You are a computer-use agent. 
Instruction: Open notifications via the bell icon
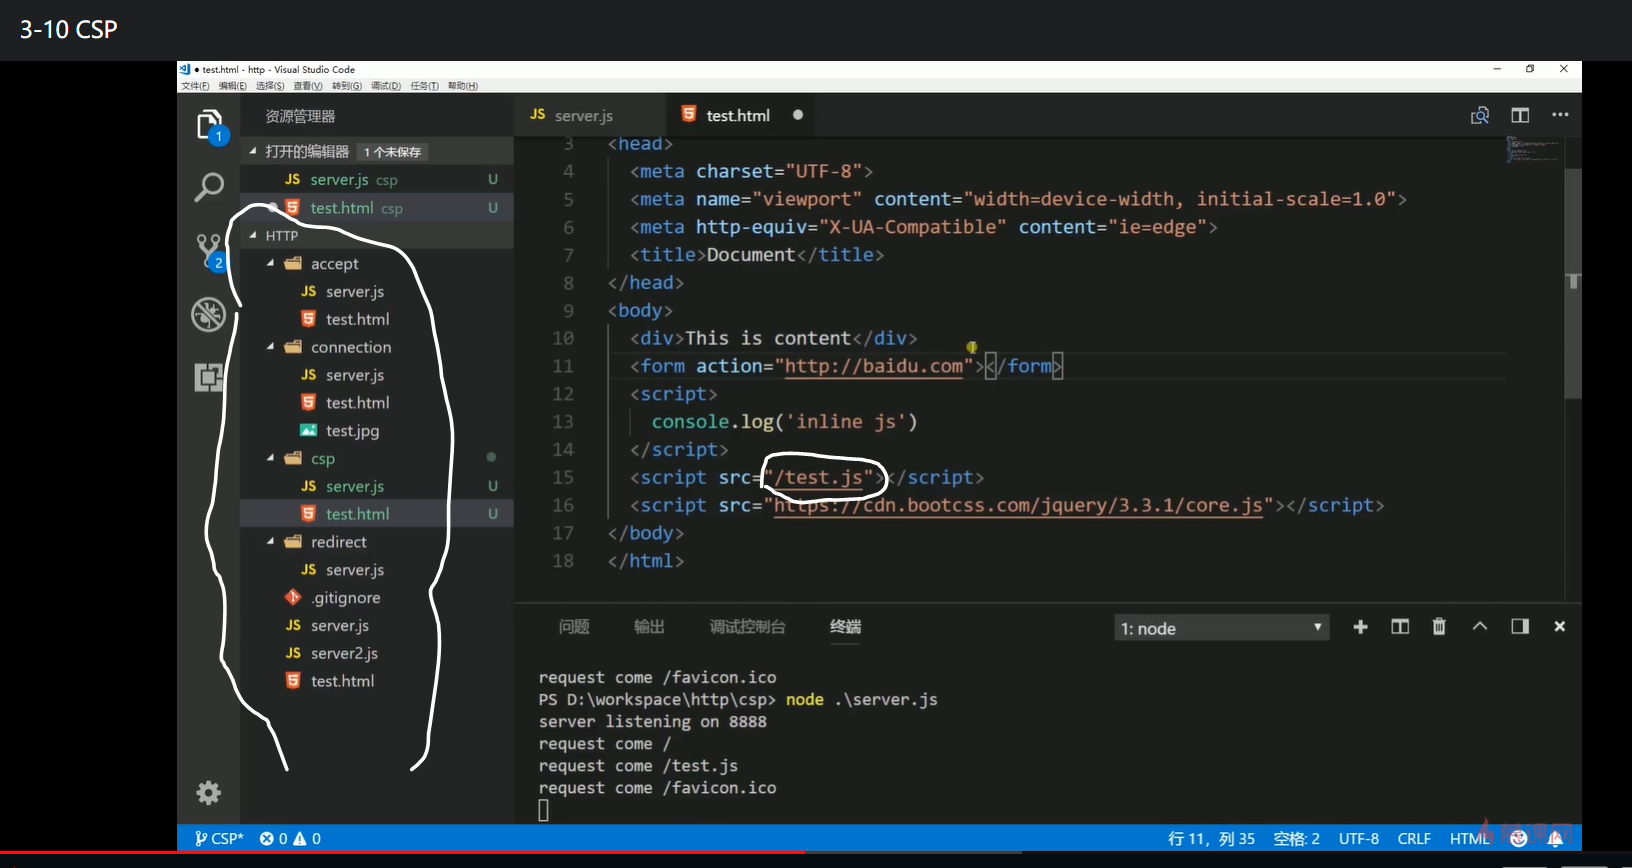point(1555,839)
